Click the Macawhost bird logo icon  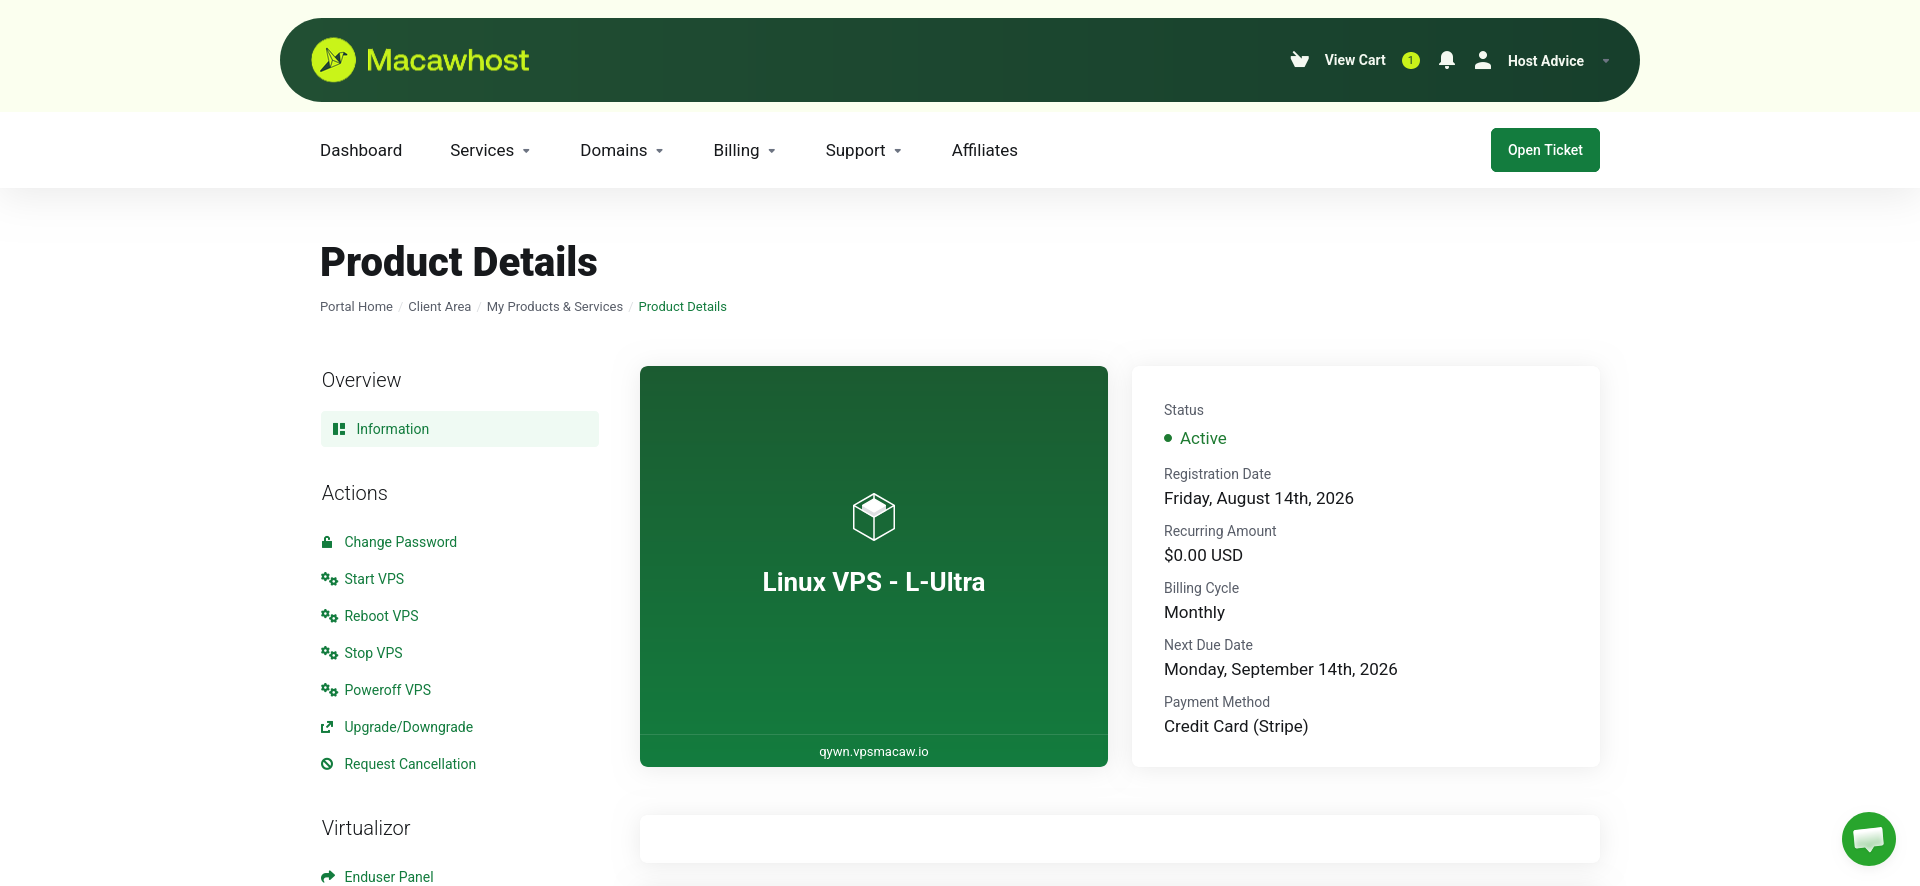(x=333, y=60)
